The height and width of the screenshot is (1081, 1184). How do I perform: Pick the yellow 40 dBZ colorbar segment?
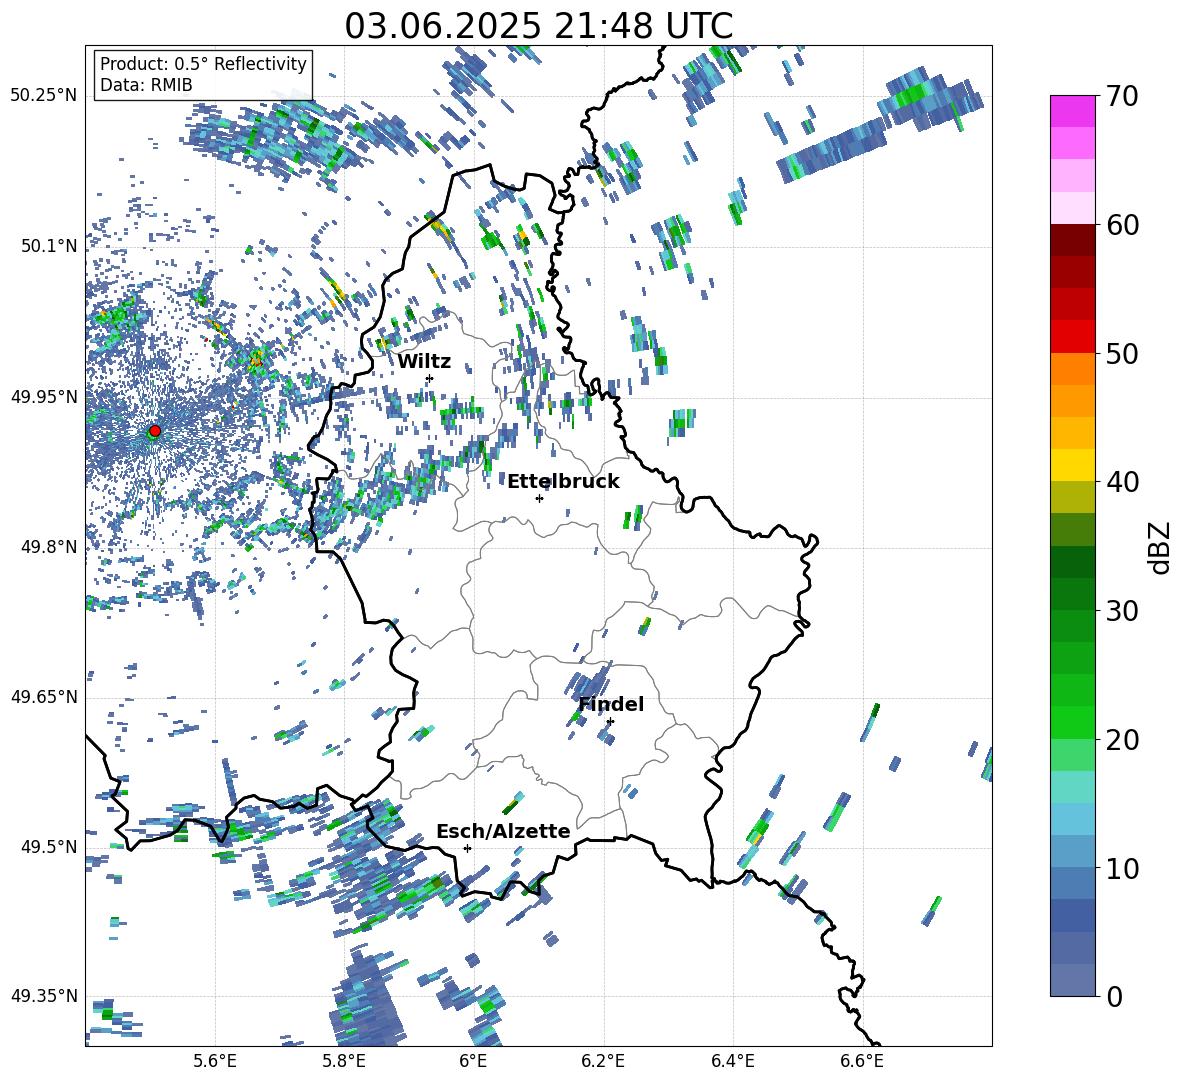pyautogui.click(x=1073, y=464)
